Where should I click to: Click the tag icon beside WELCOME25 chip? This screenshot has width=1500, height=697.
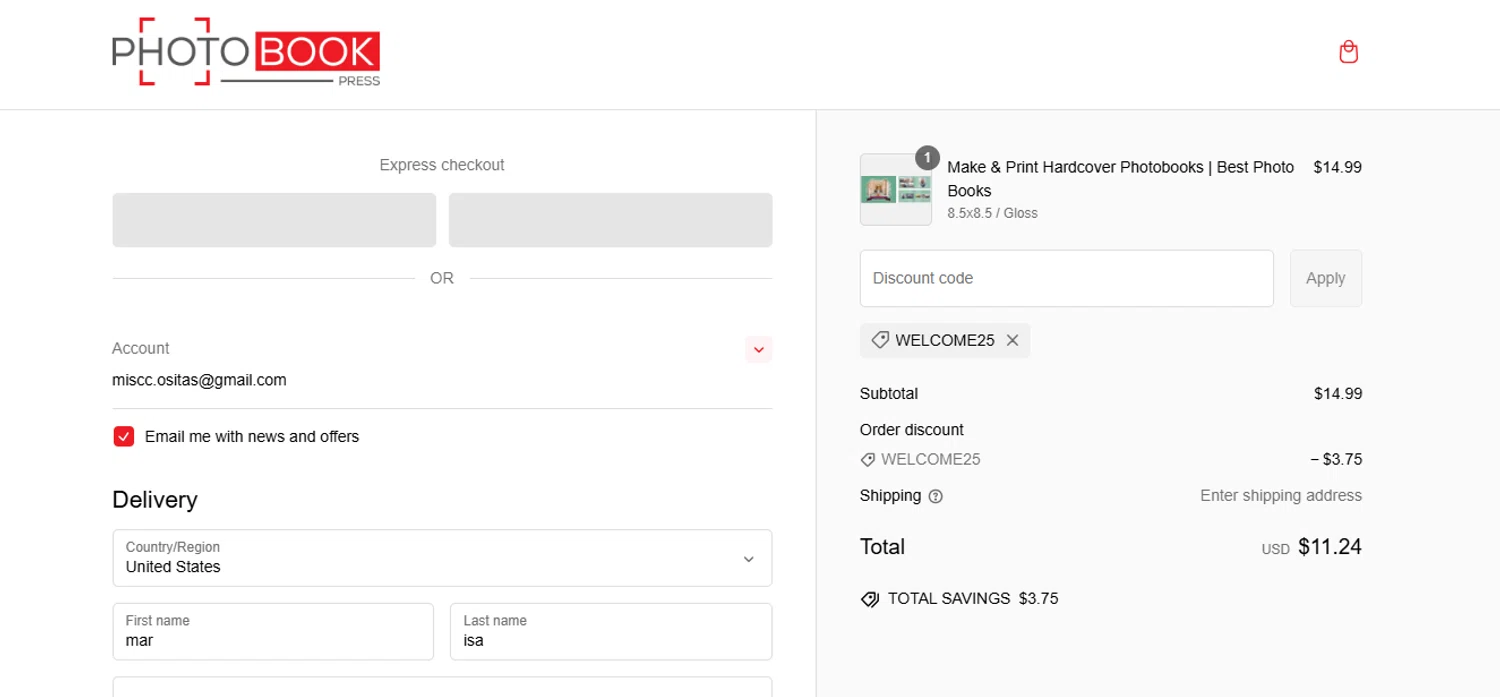click(x=880, y=340)
